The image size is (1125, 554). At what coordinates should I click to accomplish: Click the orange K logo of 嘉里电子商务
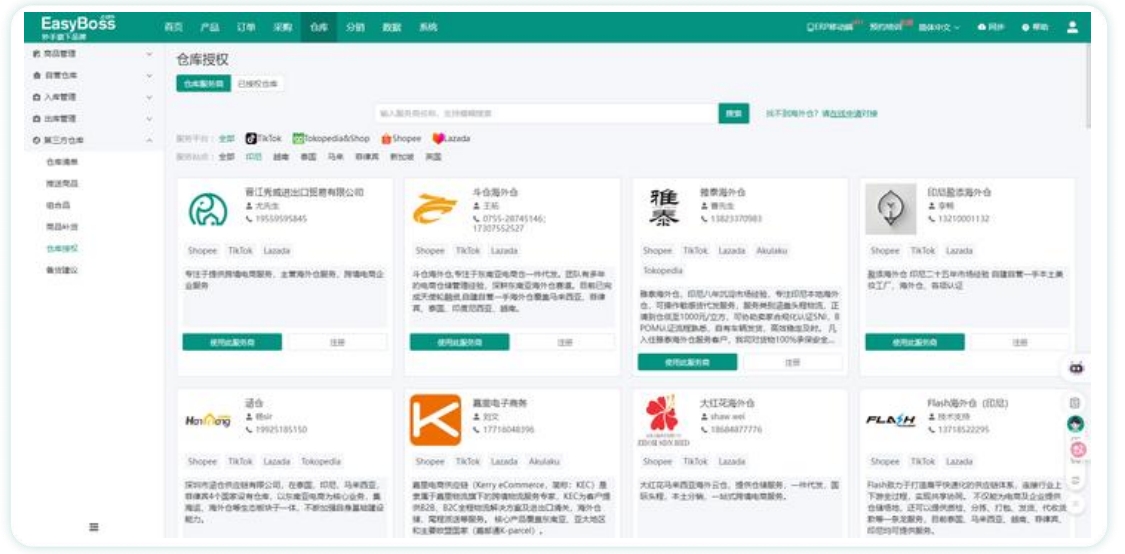pos(436,420)
